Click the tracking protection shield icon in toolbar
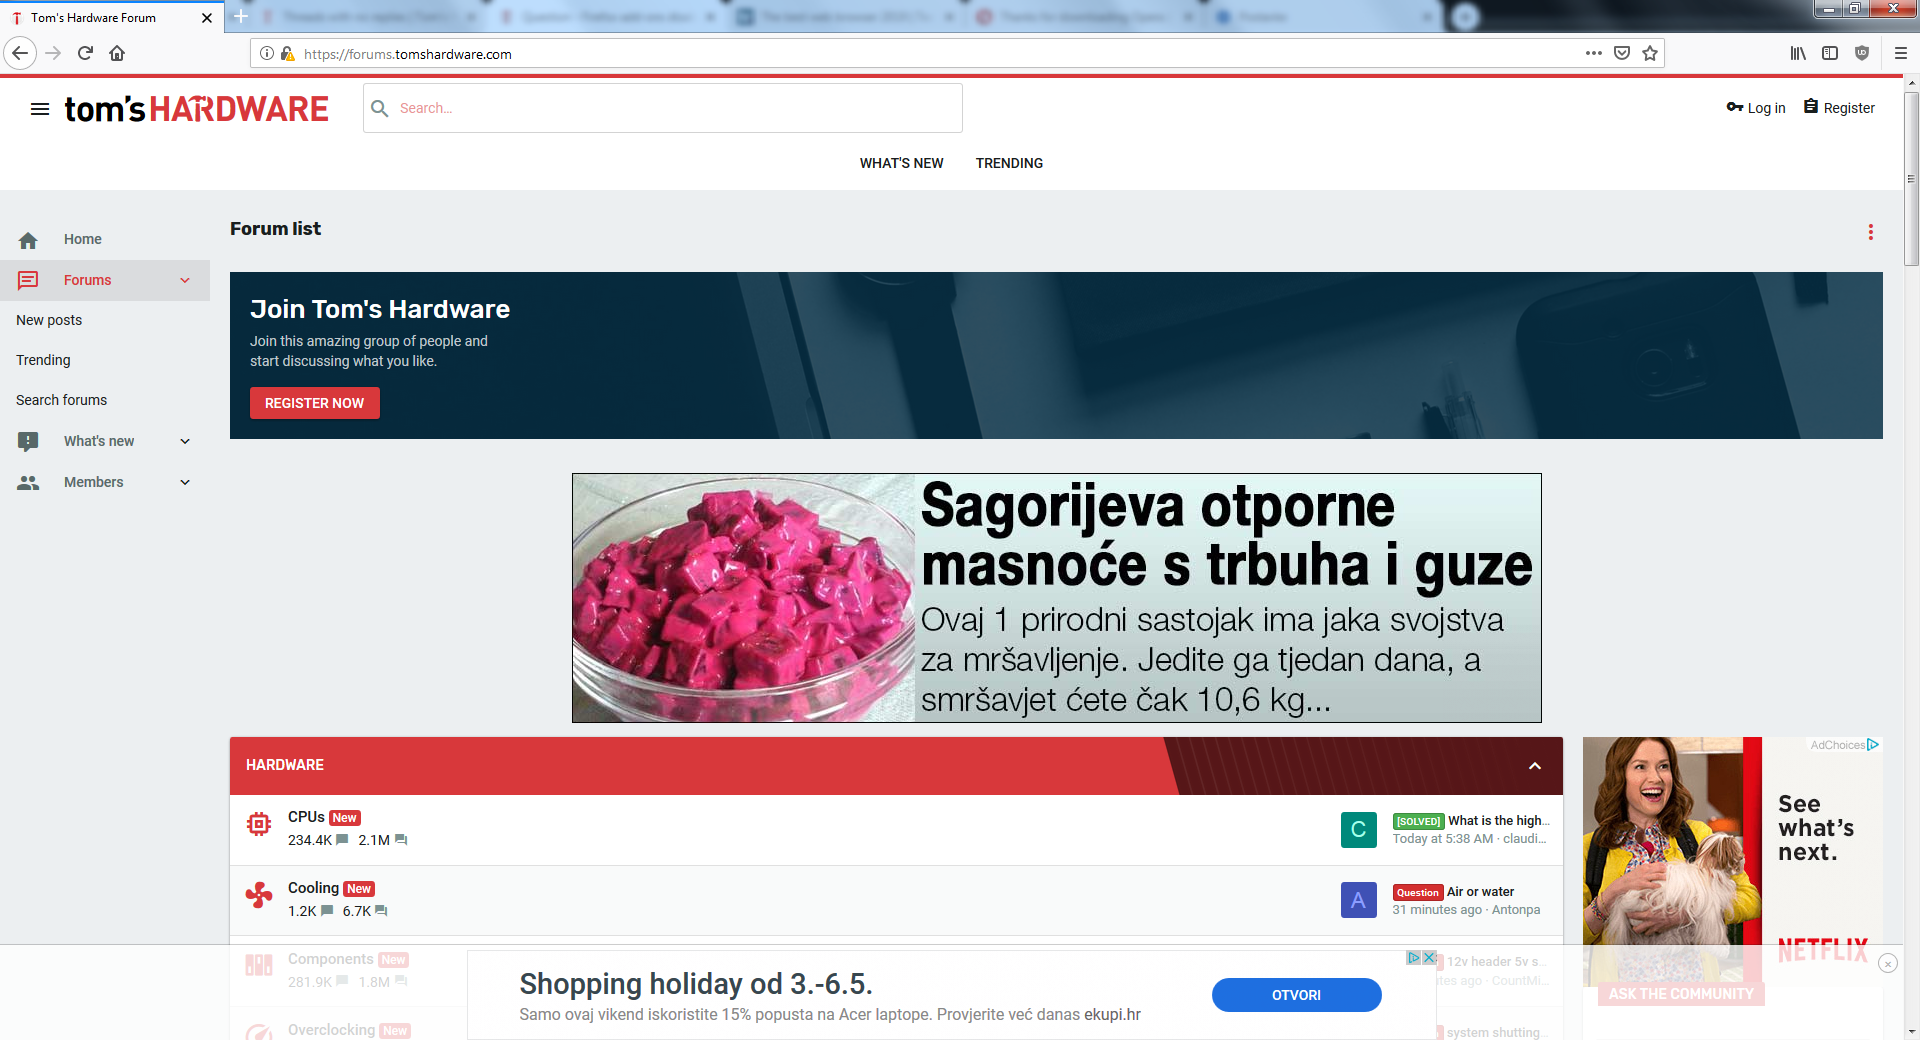Image resolution: width=1920 pixels, height=1040 pixels. click(1862, 53)
